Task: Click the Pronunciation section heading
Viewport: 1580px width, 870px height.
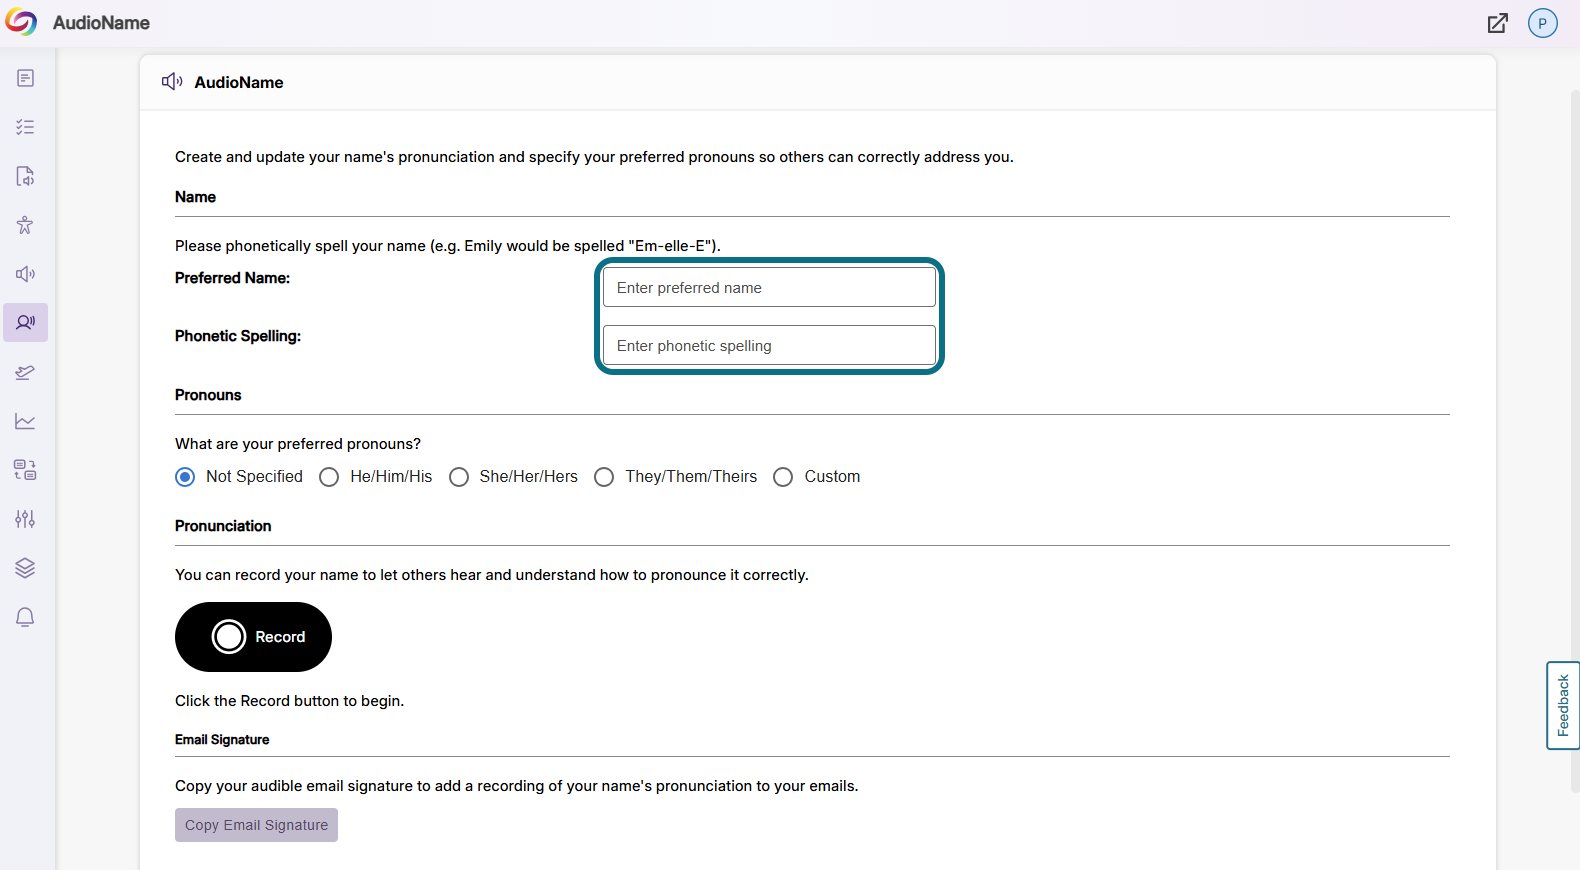Action: coord(223,526)
